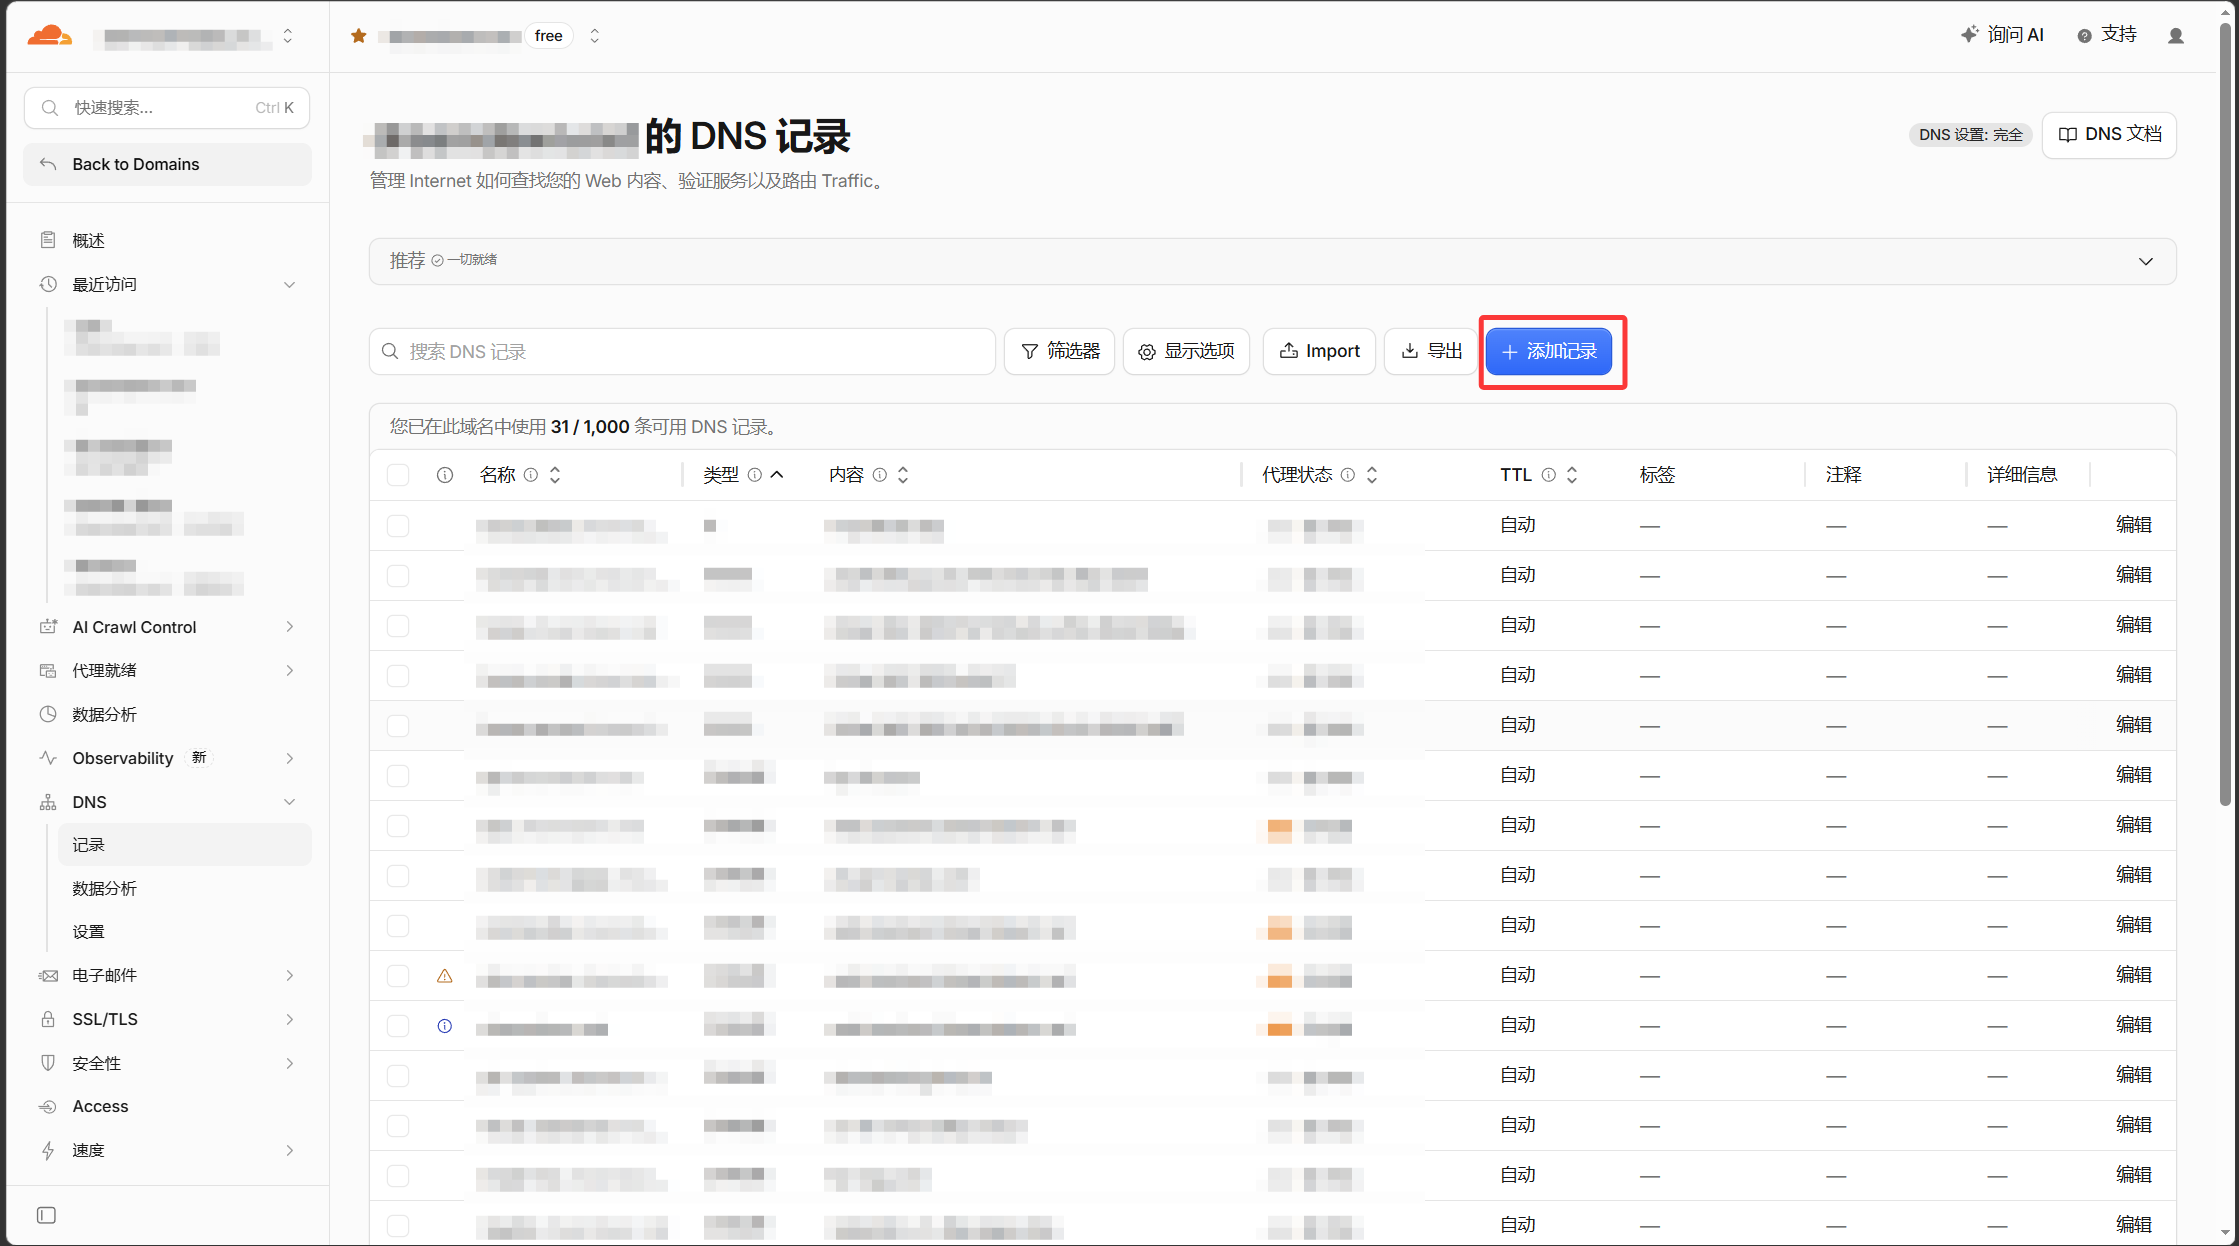The width and height of the screenshot is (2239, 1246).
Task: Click the 快速搜索 quick search box
Action: pyautogui.click(x=167, y=108)
